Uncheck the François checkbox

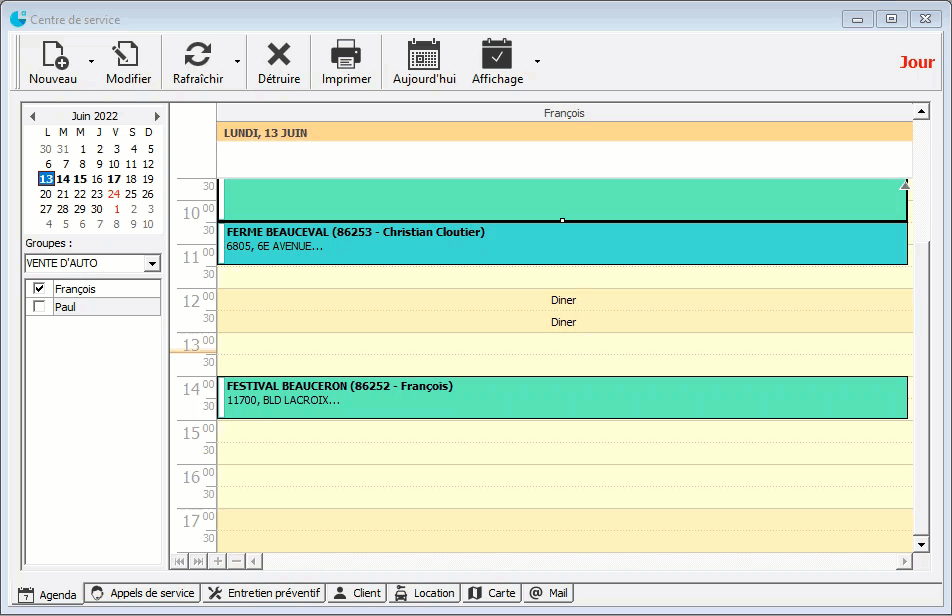tap(39, 289)
